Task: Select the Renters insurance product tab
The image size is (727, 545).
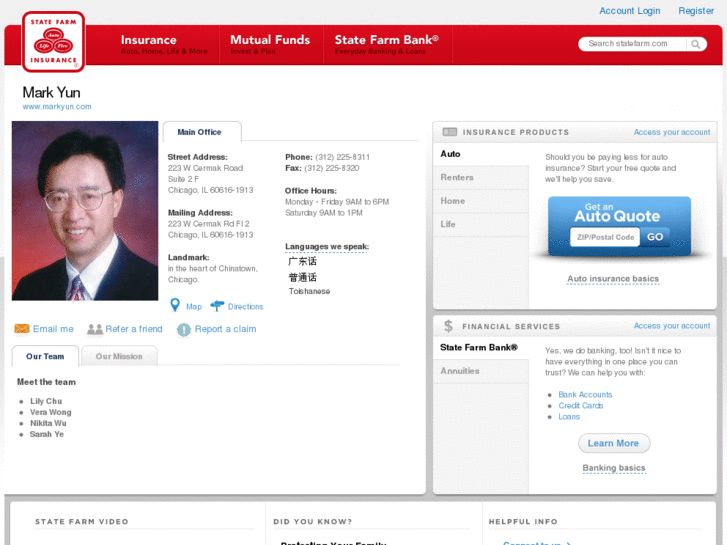Action: coord(481,177)
